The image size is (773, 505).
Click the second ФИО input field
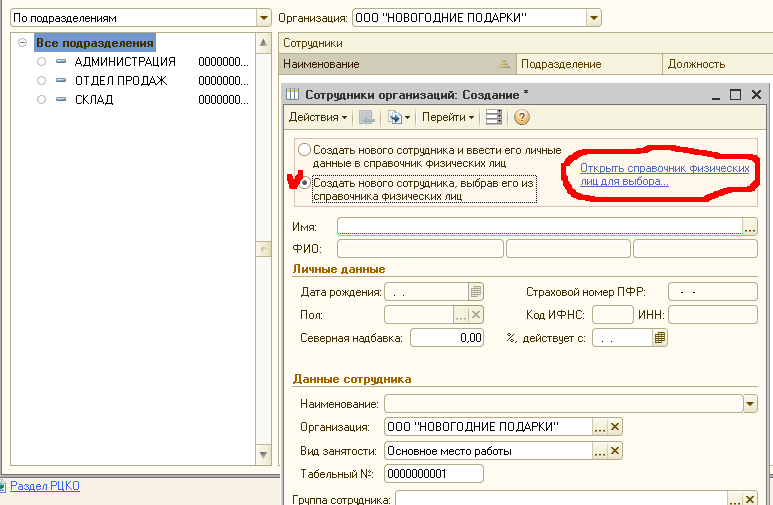568,249
